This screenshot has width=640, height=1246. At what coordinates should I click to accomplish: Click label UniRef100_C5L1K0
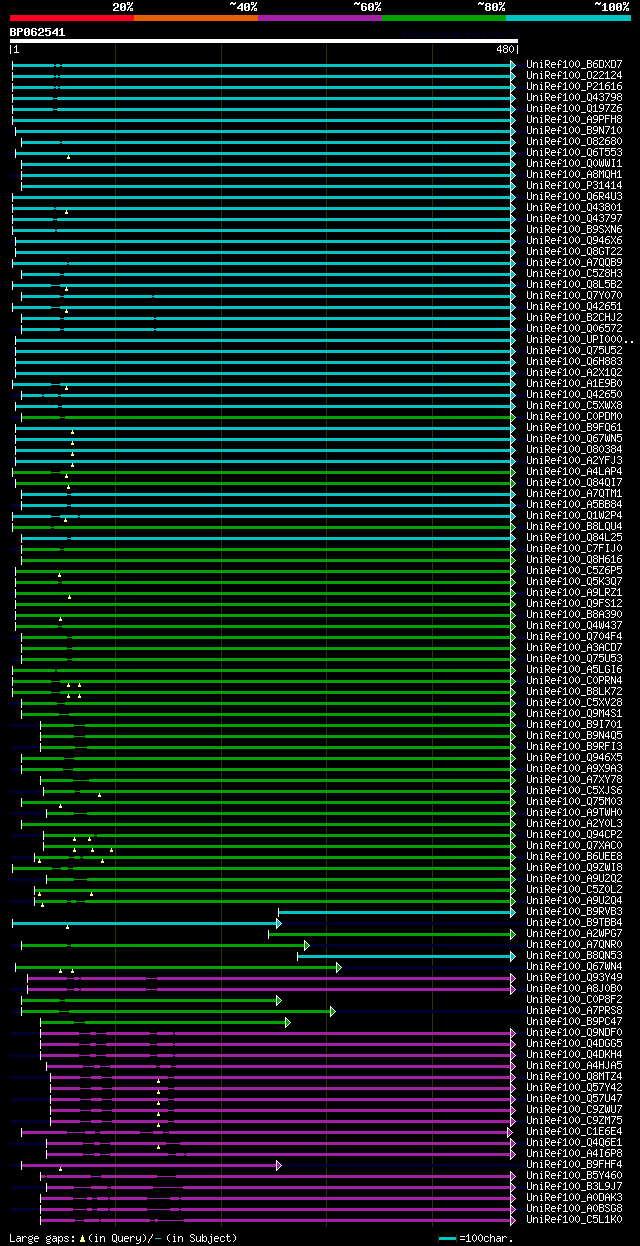click(x=576, y=1219)
